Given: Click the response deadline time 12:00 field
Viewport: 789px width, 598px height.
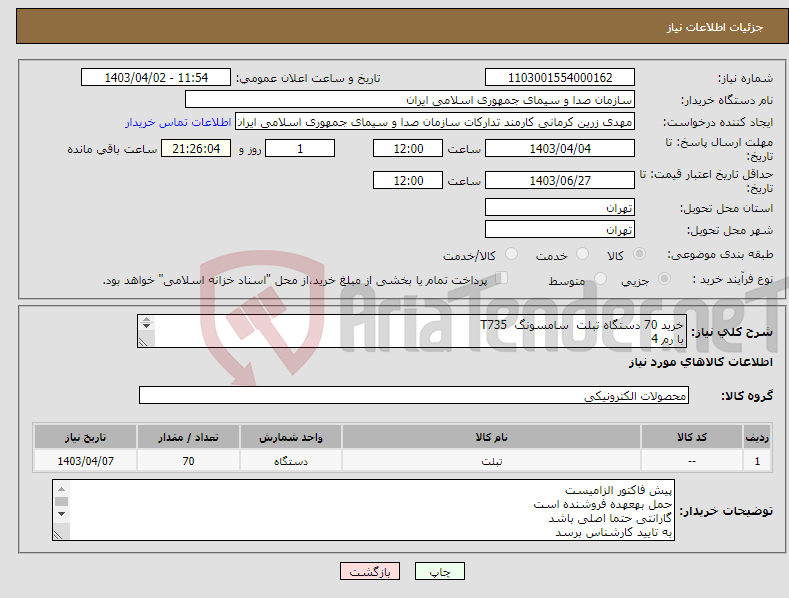Looking at the screenshot, I should 408,148.
